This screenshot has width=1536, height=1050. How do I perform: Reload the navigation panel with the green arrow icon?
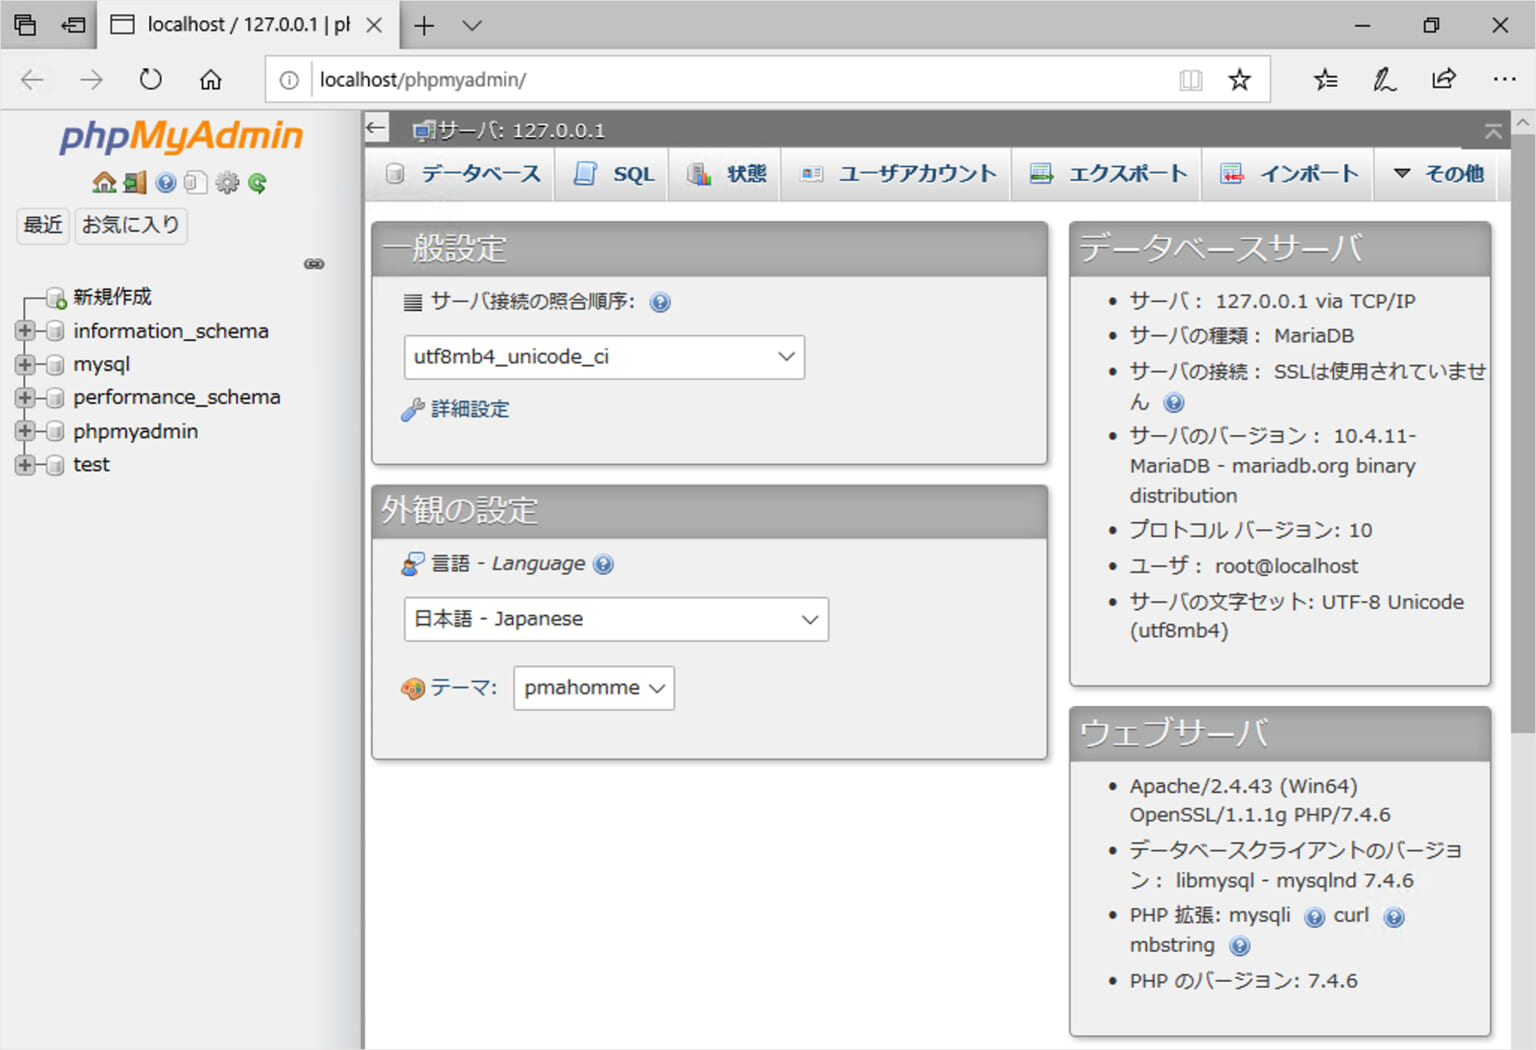pyautogui.click(x=258, y=182)
